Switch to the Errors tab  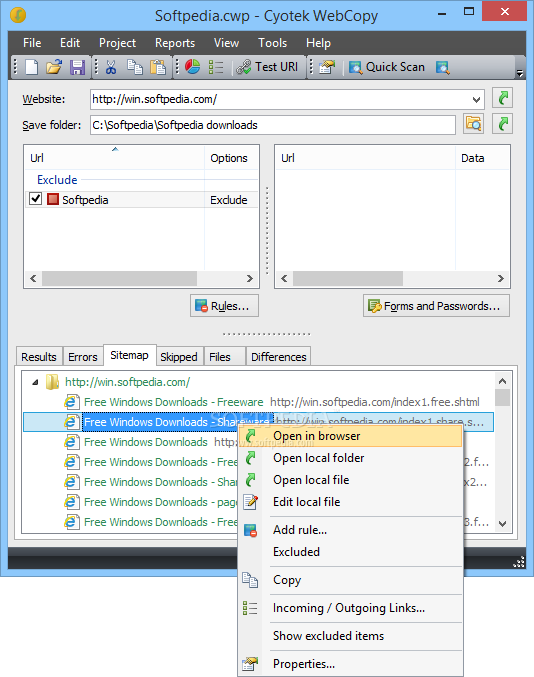(x=83, y=357)
